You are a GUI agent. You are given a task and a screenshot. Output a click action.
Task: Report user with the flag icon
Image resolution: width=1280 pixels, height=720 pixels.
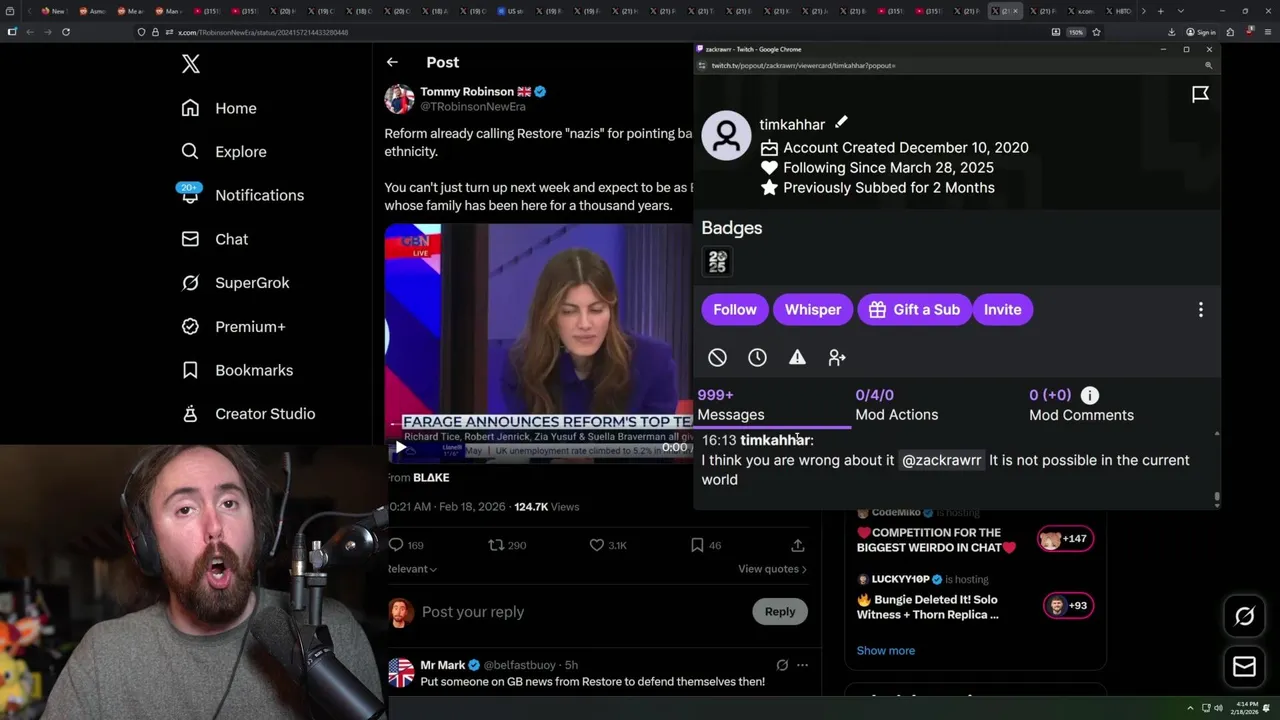(1200, 94)
